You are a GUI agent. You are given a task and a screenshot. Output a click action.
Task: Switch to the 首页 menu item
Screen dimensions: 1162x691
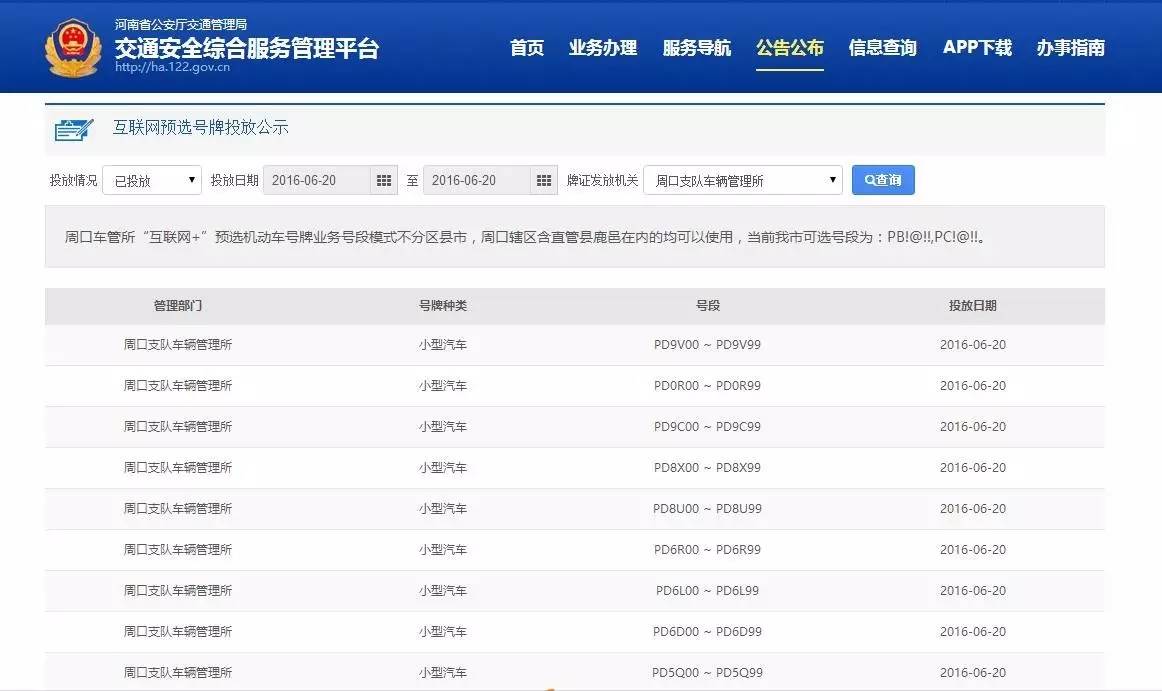[527, 47]
